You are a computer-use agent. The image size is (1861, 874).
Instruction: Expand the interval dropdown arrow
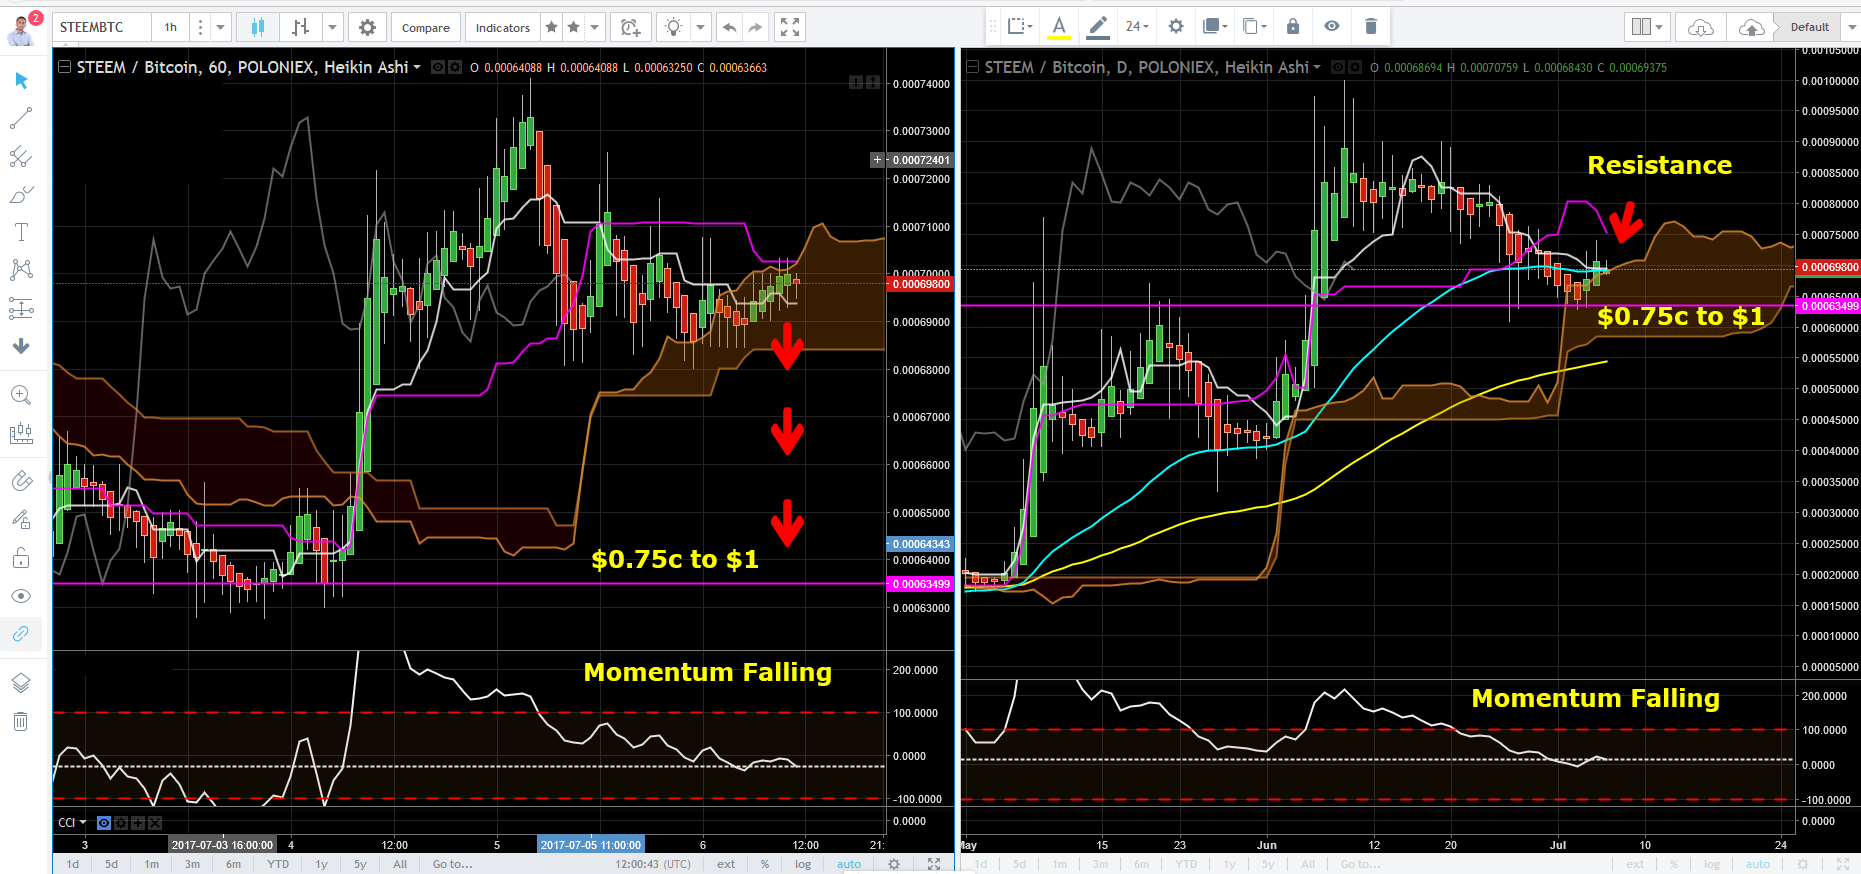tap(220, 27)
